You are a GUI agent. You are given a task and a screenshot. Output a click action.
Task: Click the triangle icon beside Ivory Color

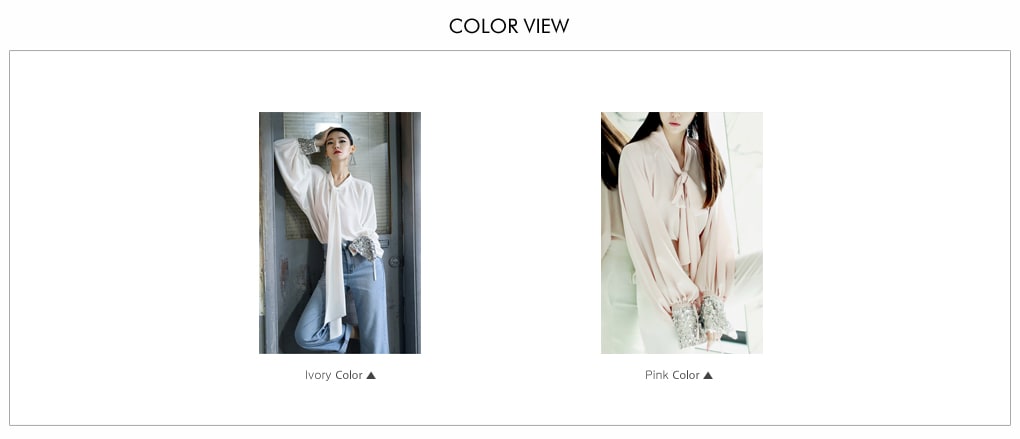(371, 375)
